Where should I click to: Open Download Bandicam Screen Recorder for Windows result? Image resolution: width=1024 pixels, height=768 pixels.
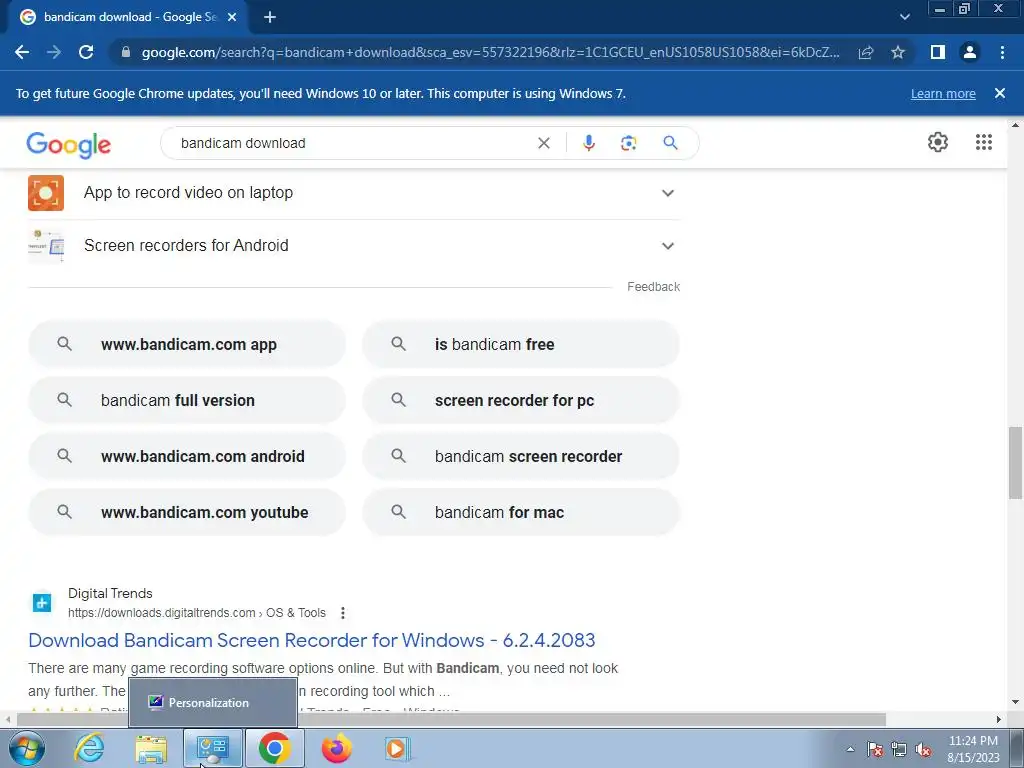[312, 640]
